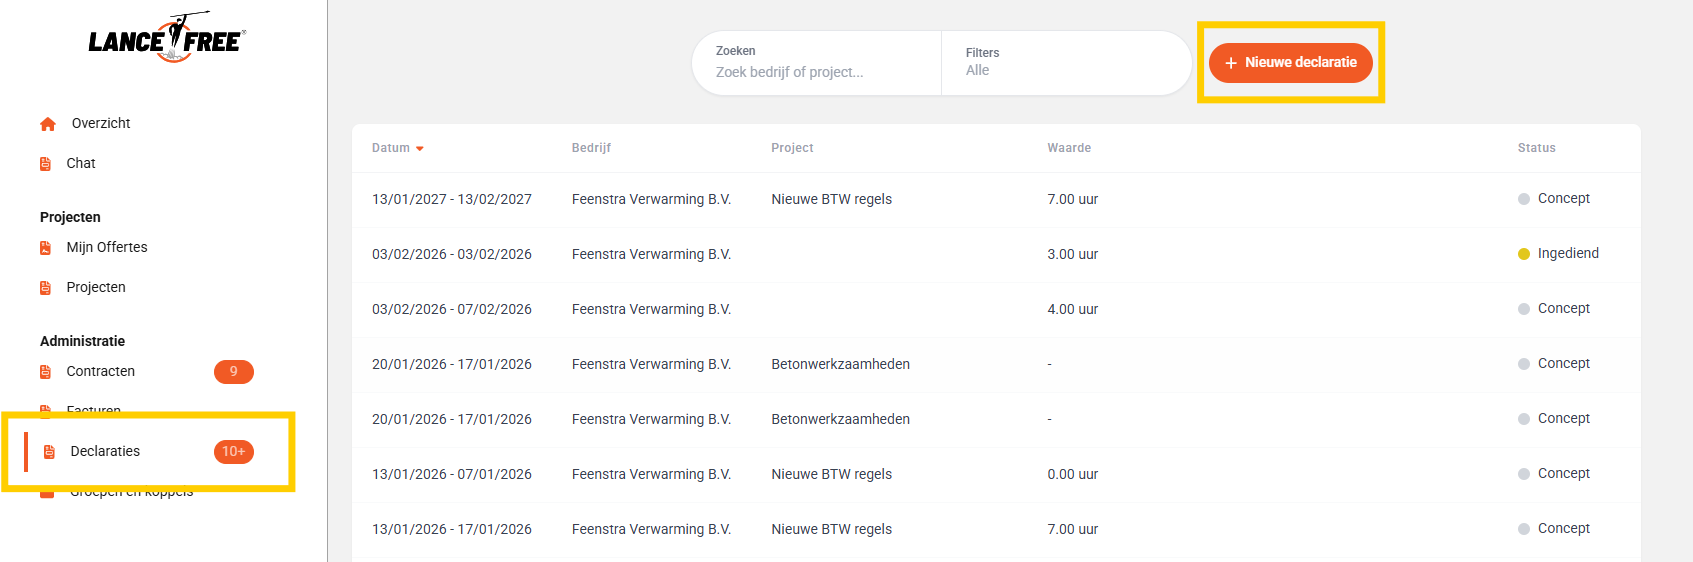Open Mijn Offertes menu item
Viewport: 1693px width, 562px height.
pos(107,247)
